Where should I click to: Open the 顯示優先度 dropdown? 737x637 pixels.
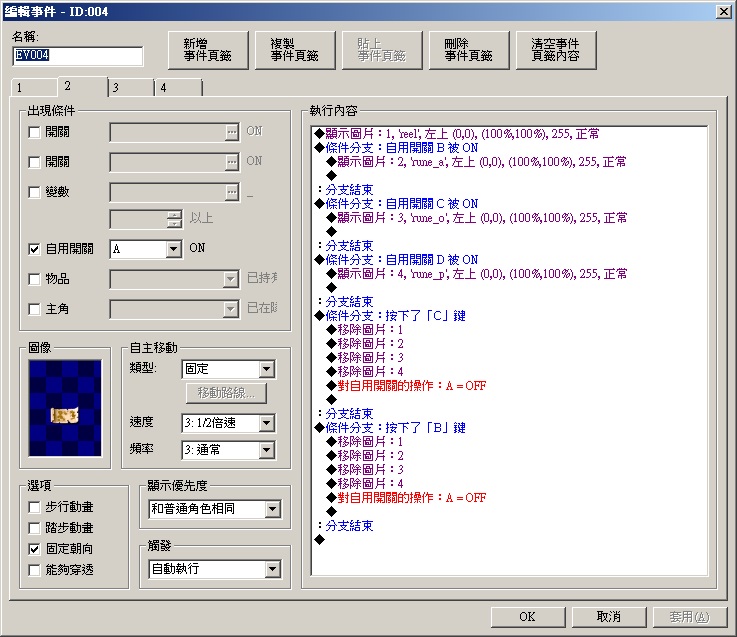[273, 509]
